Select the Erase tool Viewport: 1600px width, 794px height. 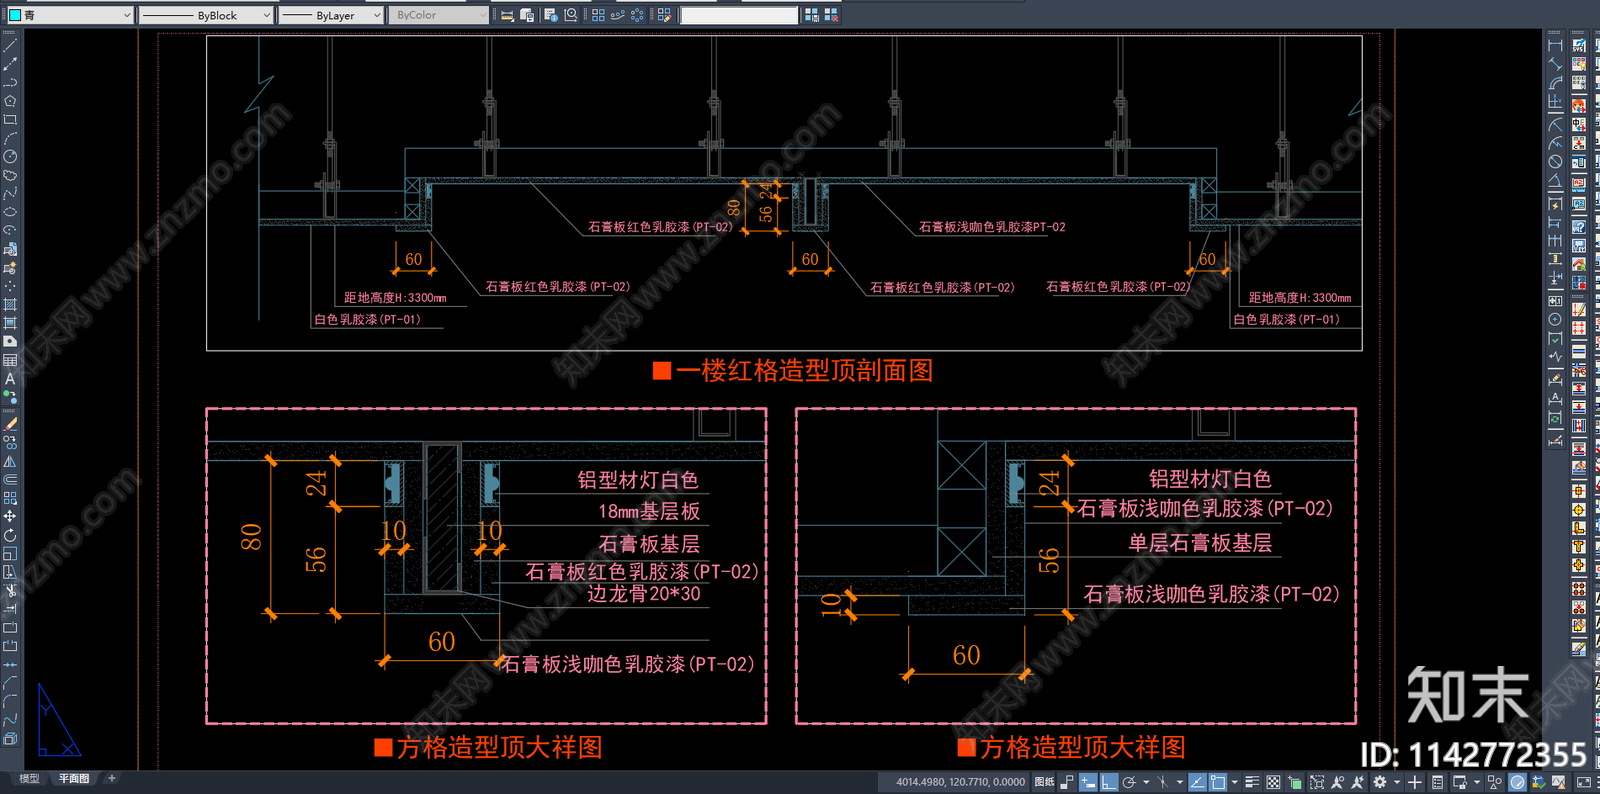pos(10,424)
